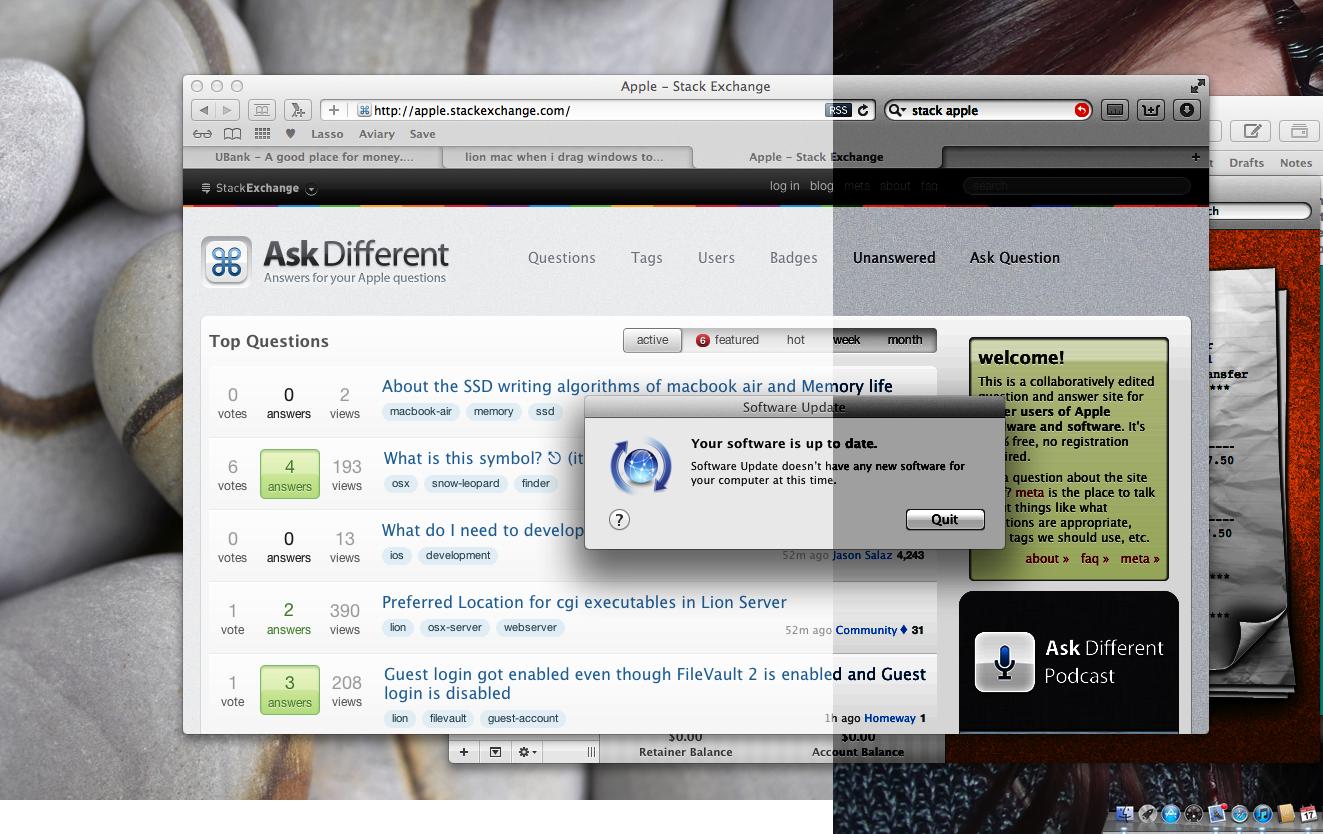Click the RSS badge in the address bar
This screenshot has width=1323, height=834.
click(x=838, y=110)
